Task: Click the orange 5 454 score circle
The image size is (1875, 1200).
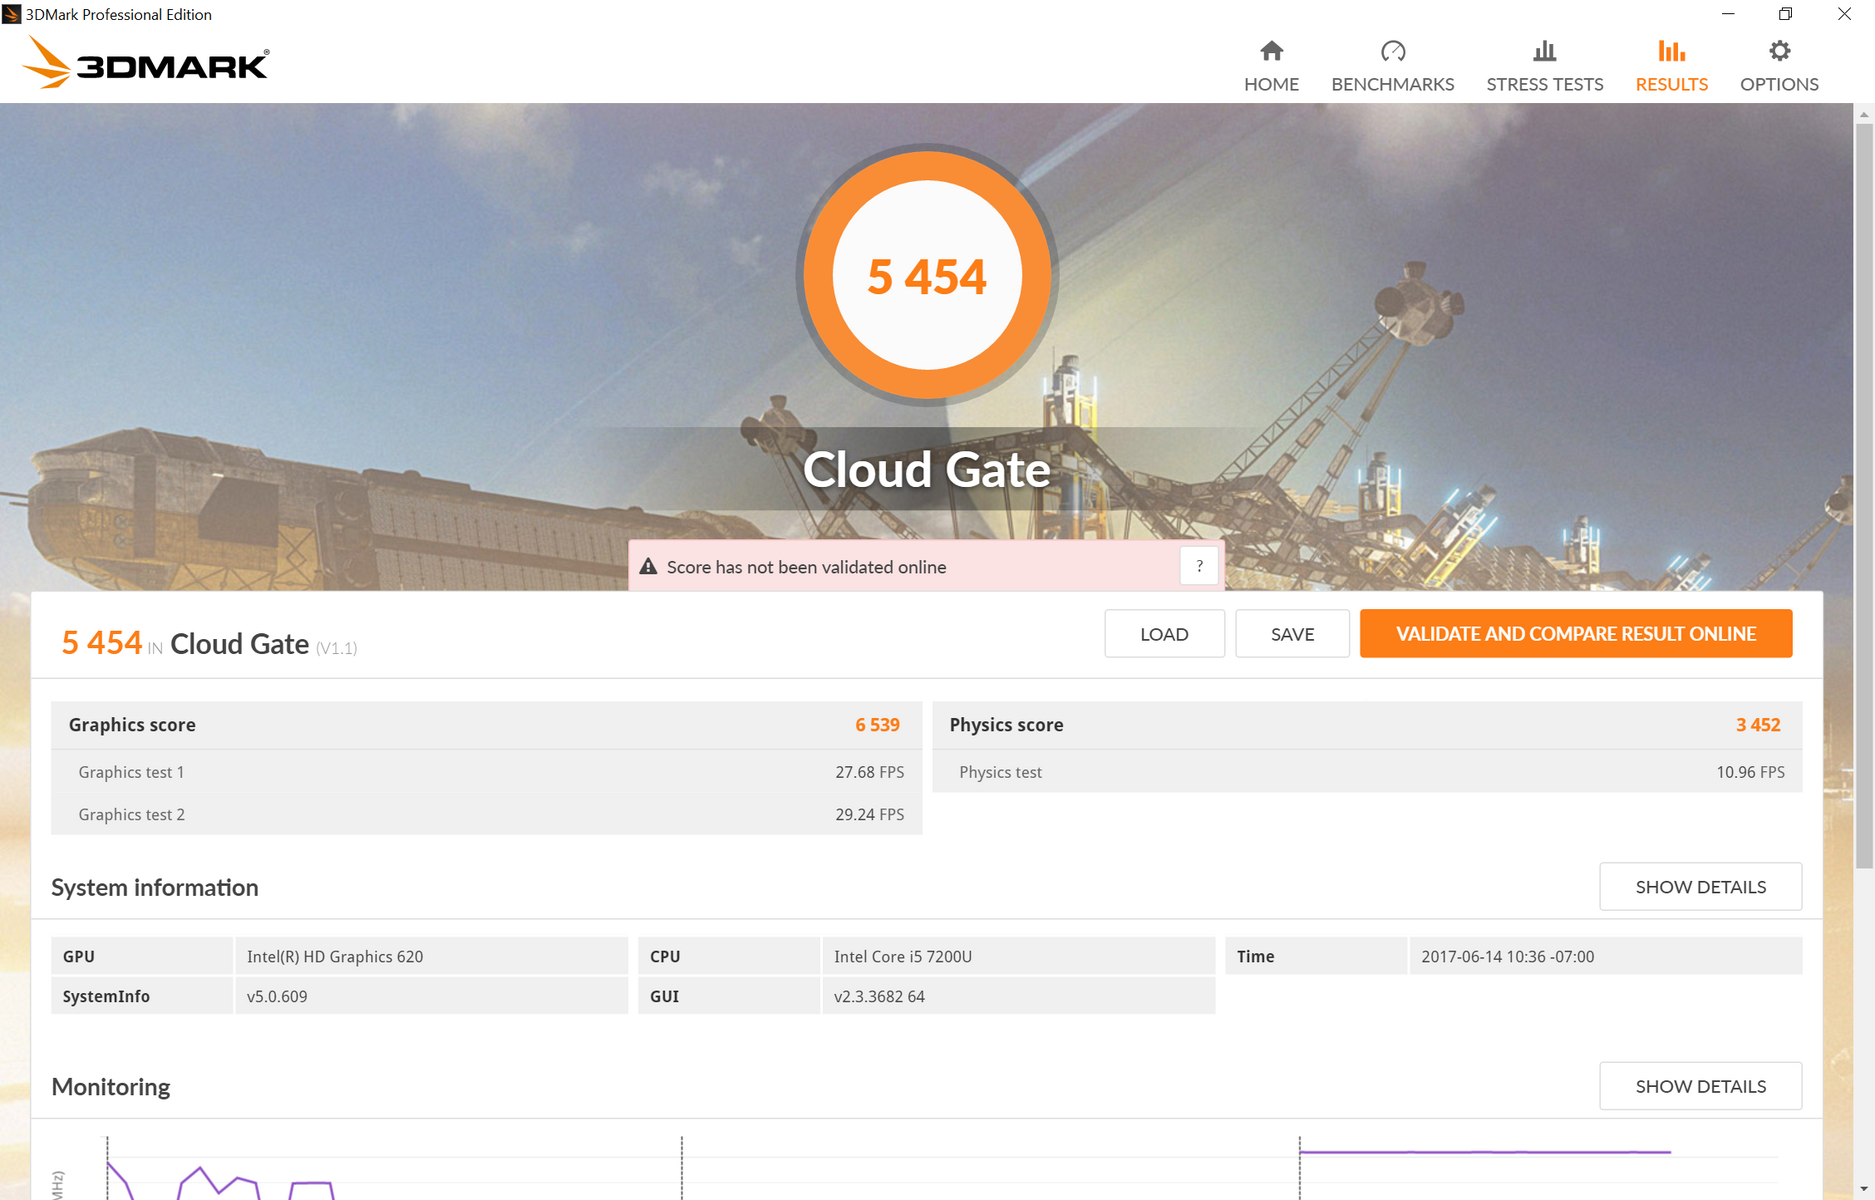Action: (927, 276)
